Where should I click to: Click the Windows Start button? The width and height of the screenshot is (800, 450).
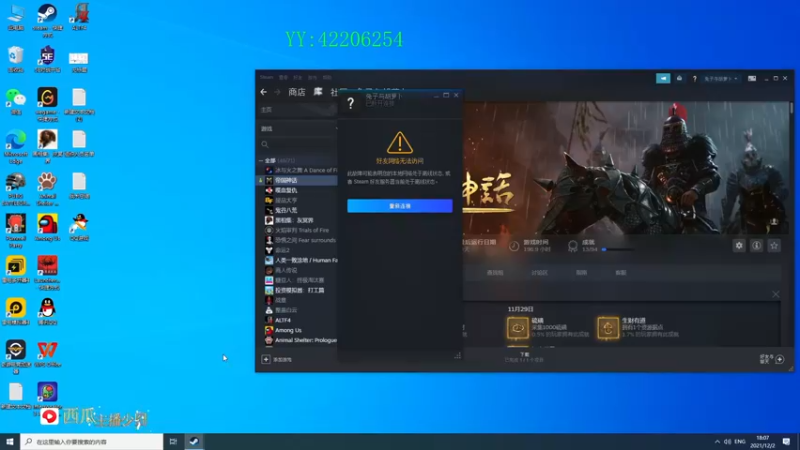10,441
